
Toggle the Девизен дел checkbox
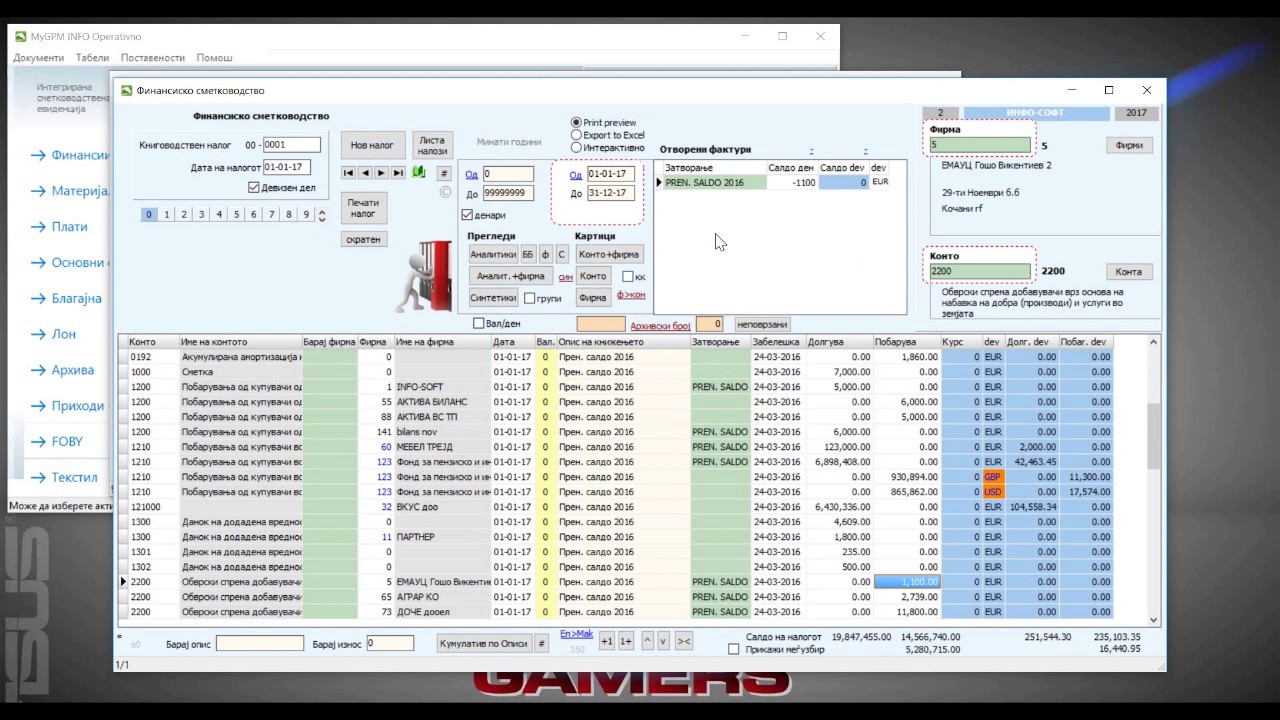[x=254, y=187]
